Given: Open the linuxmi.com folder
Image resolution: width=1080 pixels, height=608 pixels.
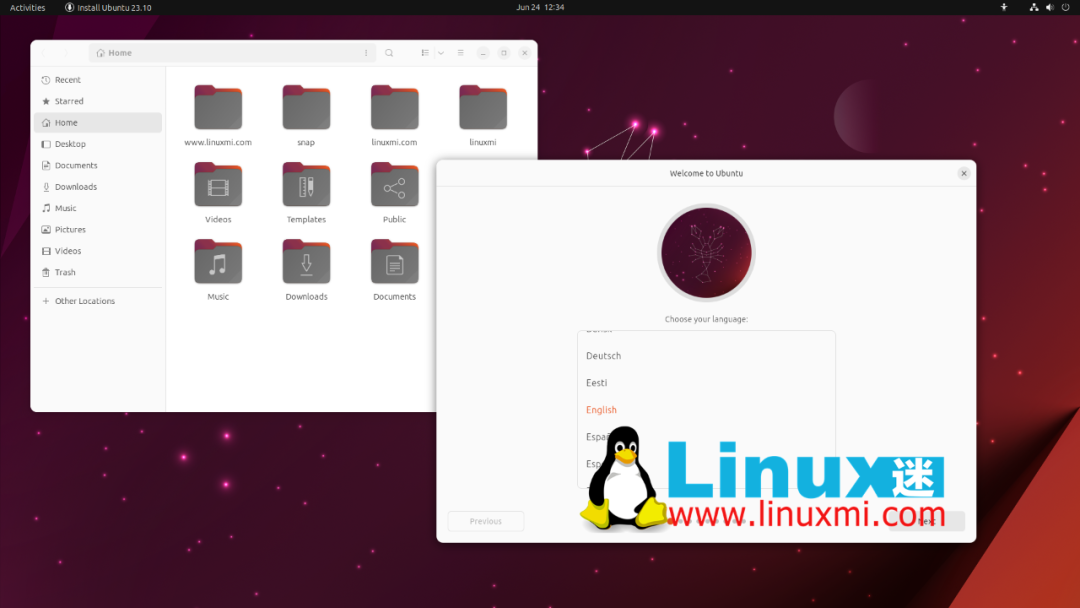Looking at the screenshot, I should [x=394, y=108].
